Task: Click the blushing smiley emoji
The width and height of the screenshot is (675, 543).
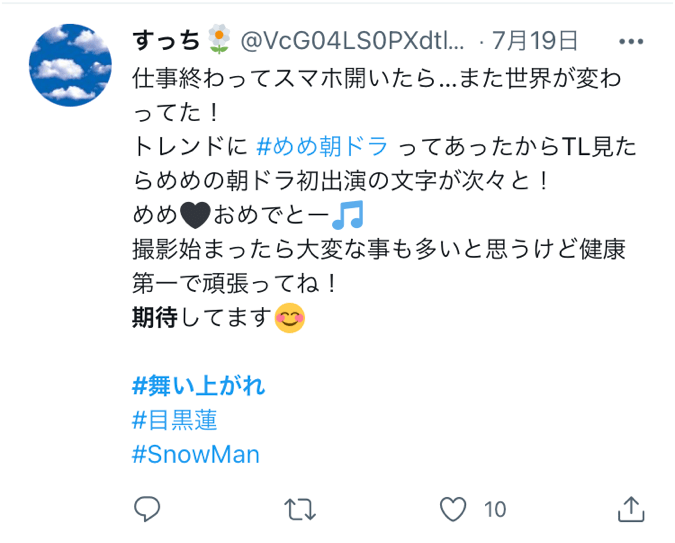Action: (x=290, y=318)
